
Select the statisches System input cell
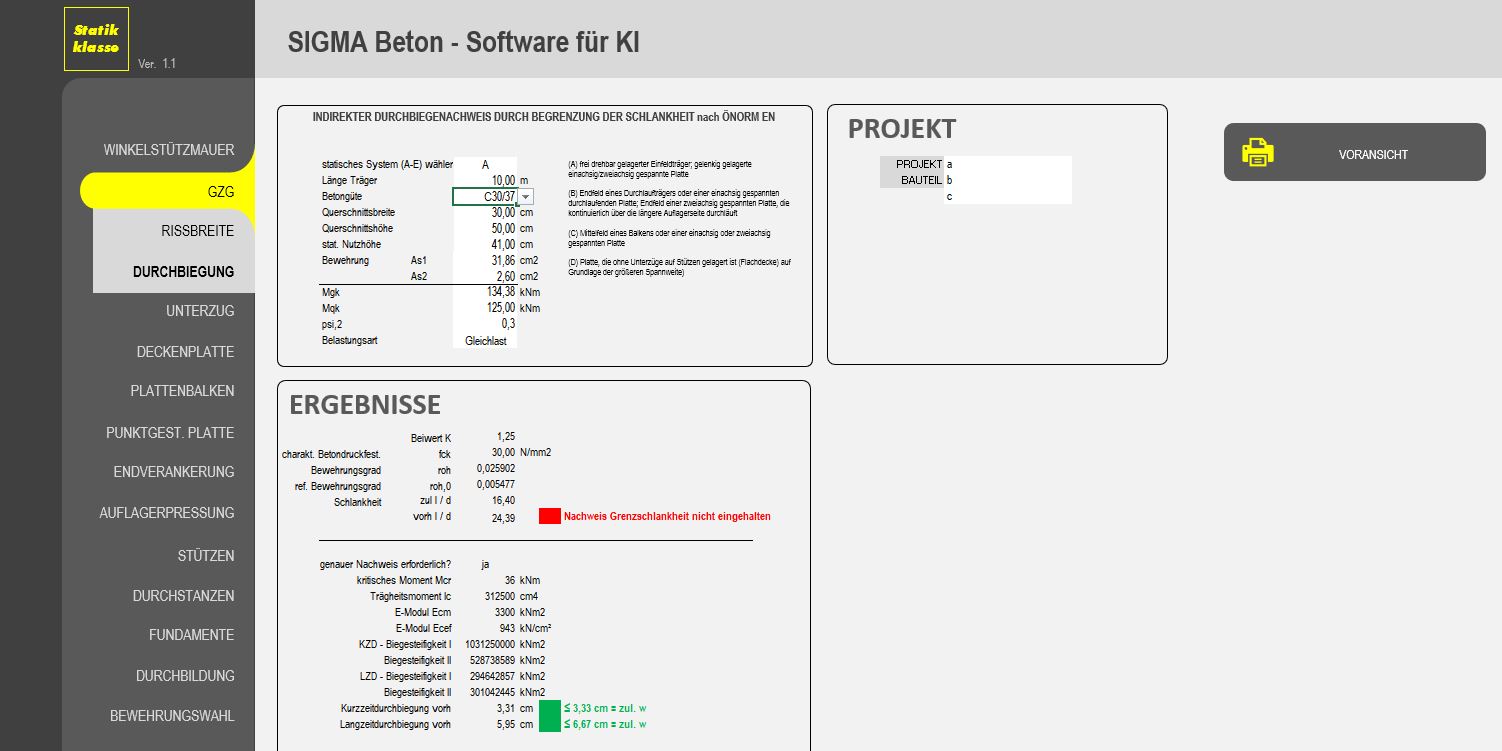pyautogui.click(x=486, y=164)
